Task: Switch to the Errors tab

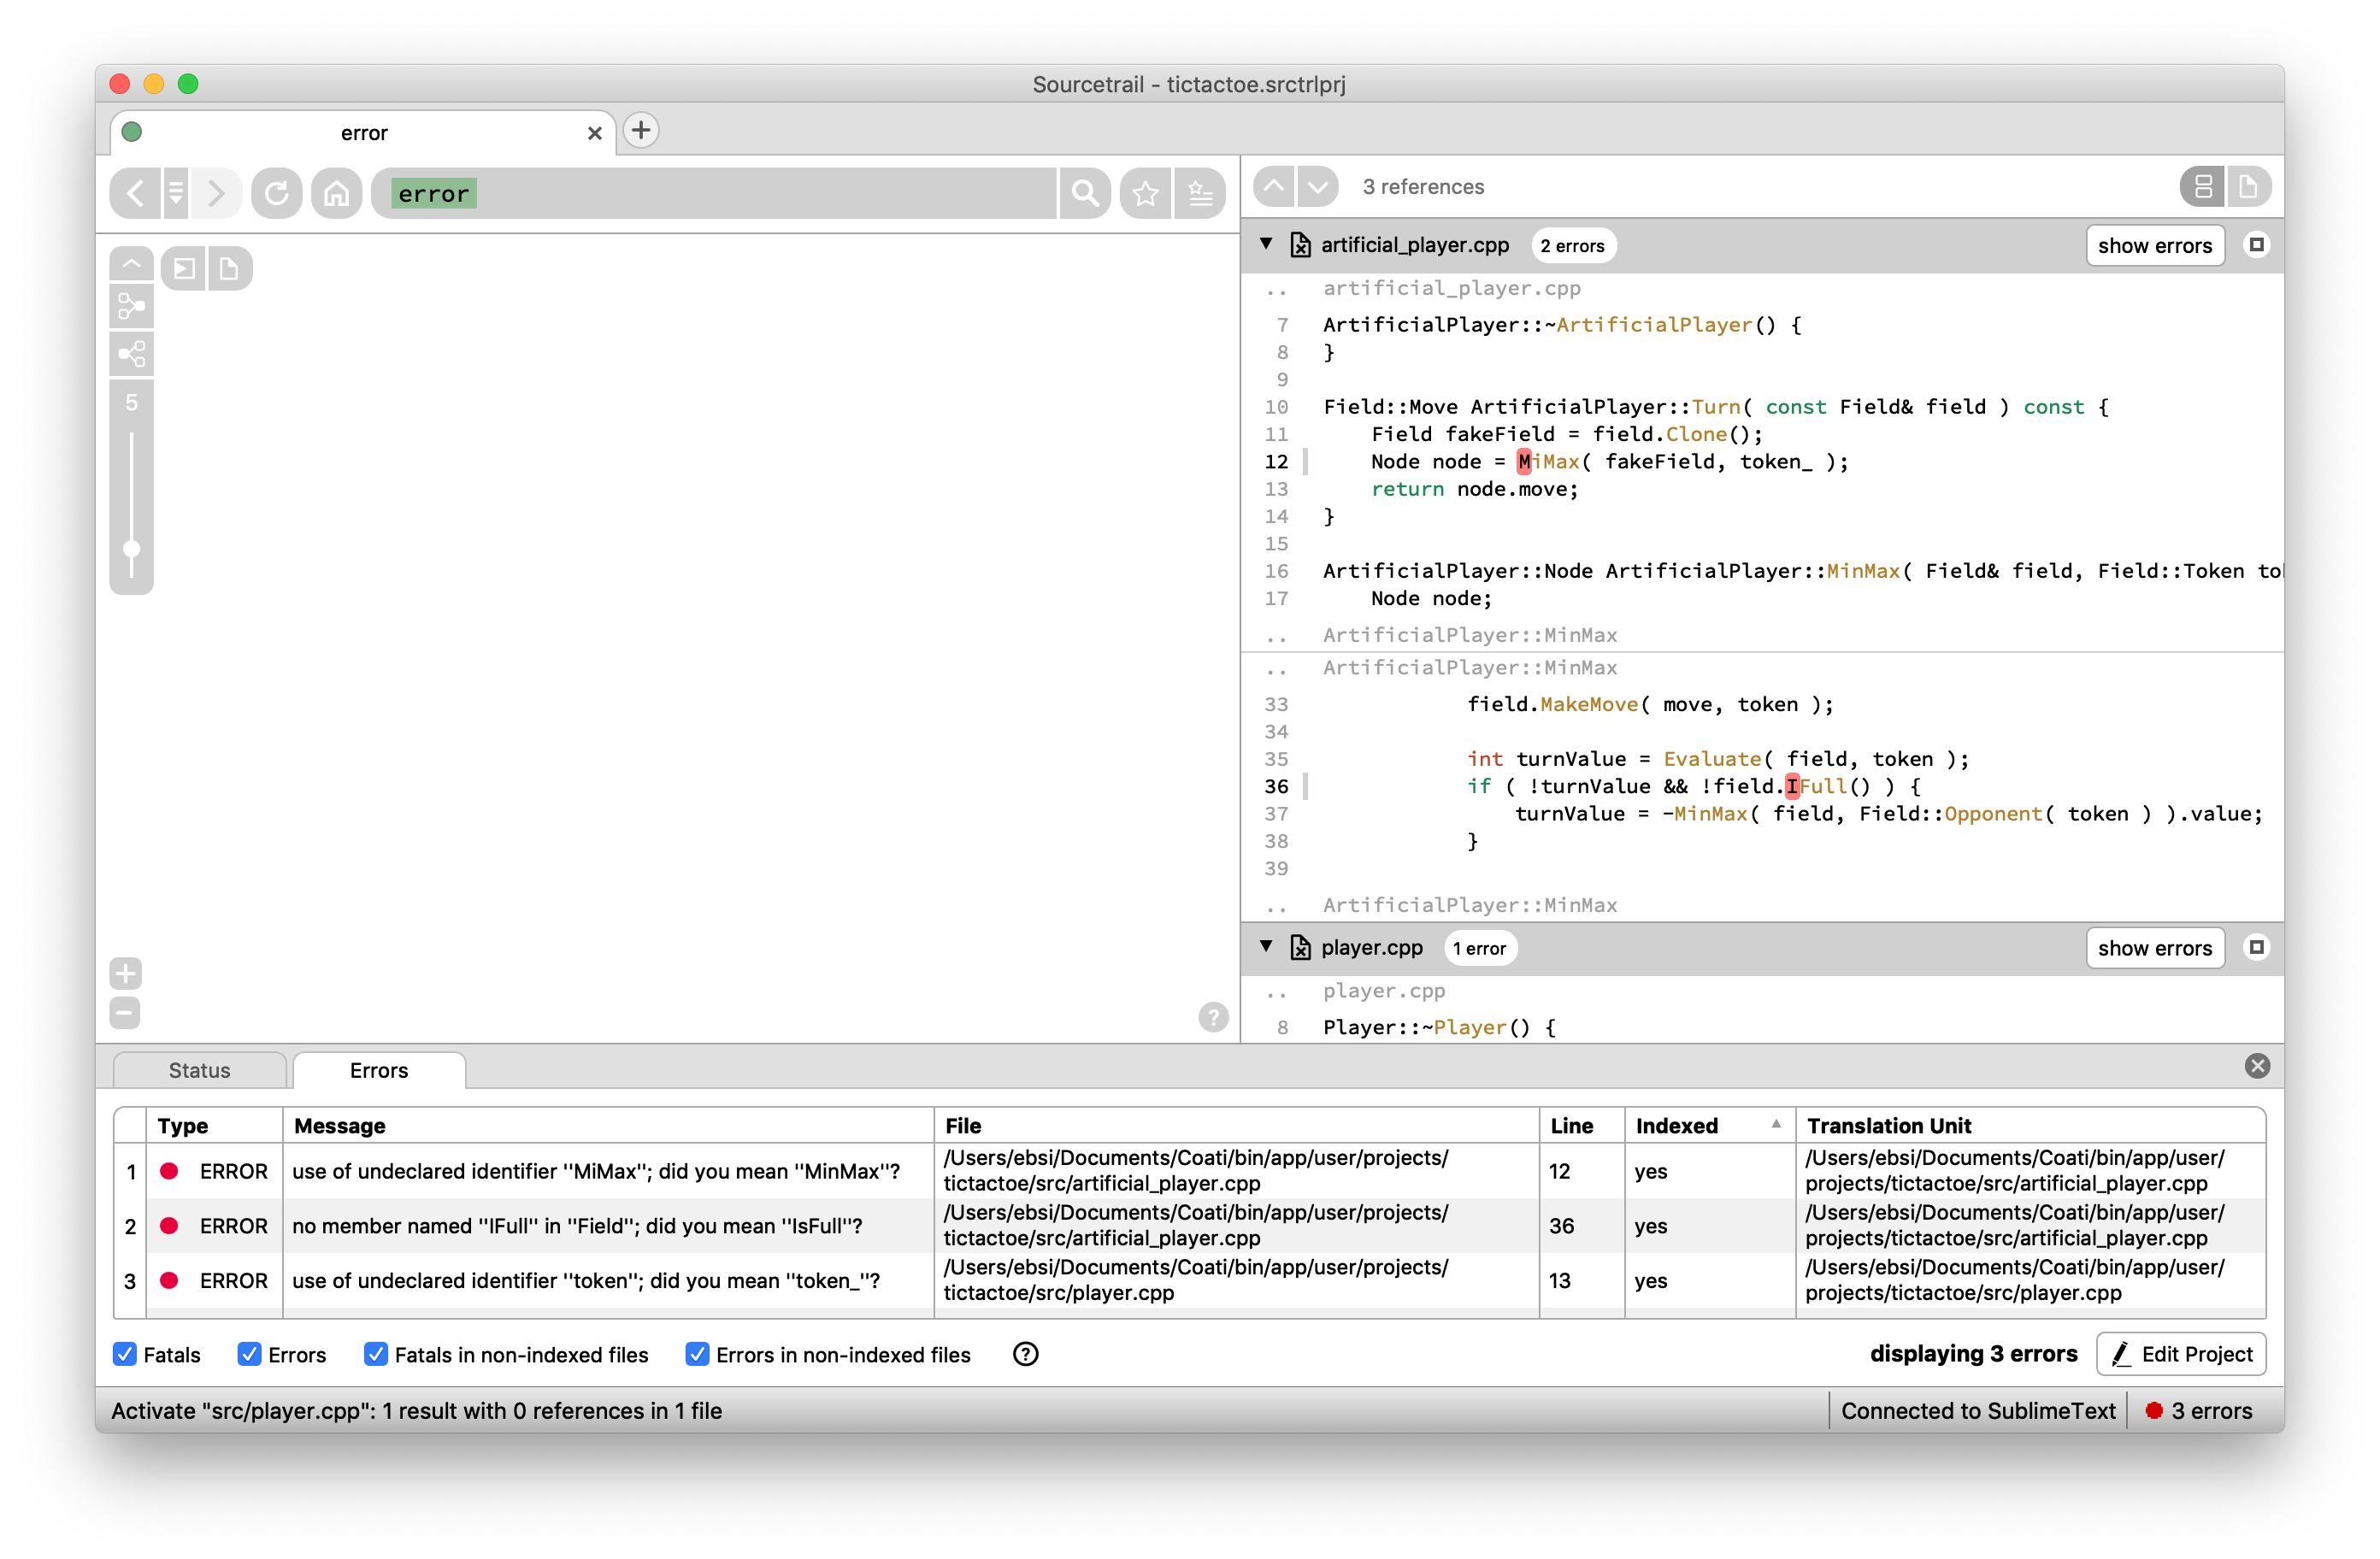Action: tap(379, 1070)
